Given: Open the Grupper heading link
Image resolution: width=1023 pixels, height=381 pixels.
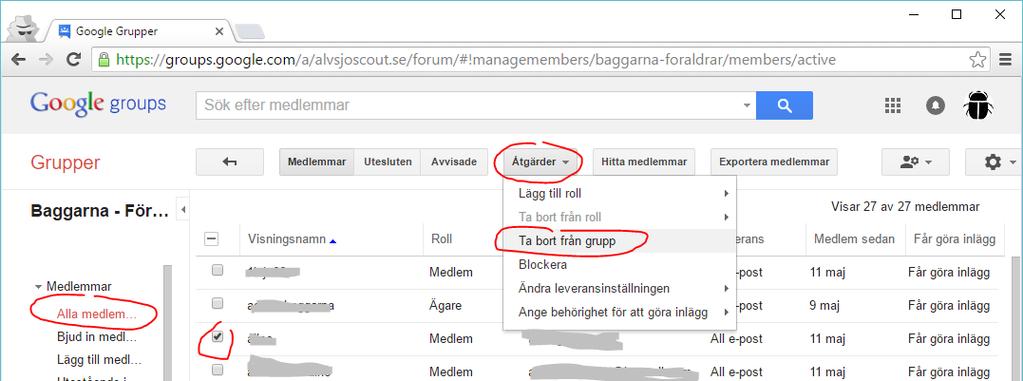Looking at the screenshot, I should (x=65, y=162).
